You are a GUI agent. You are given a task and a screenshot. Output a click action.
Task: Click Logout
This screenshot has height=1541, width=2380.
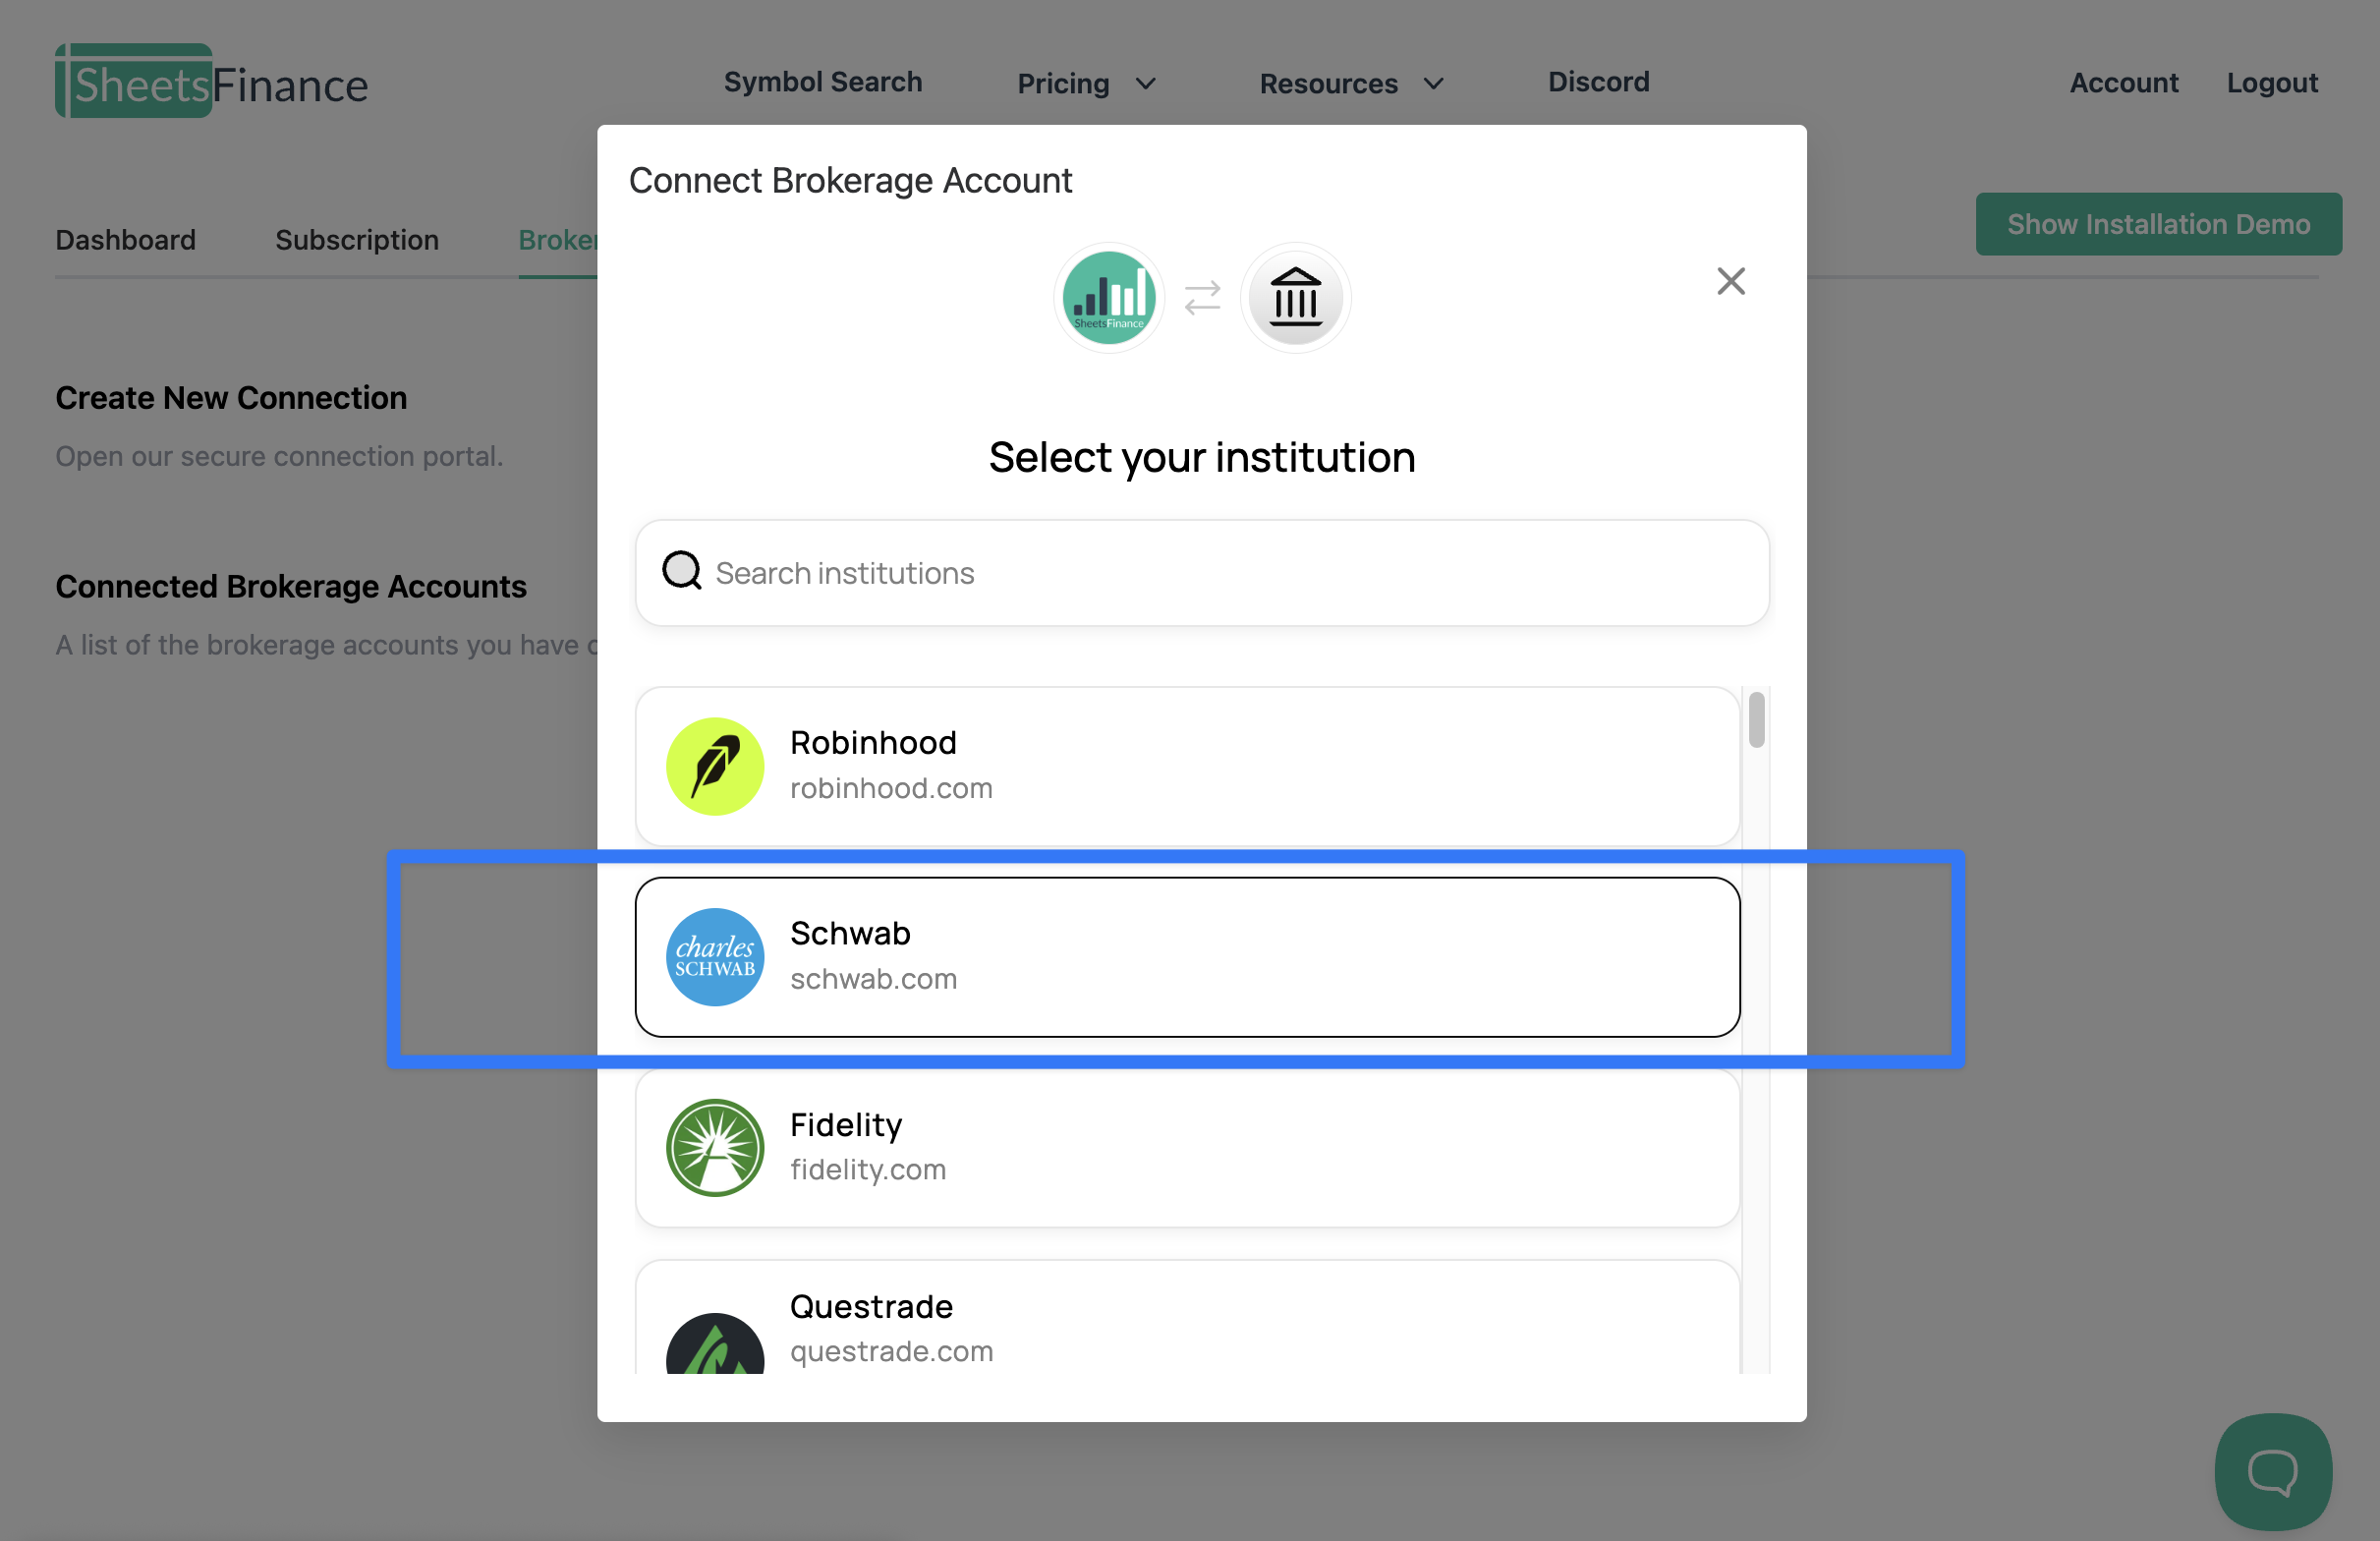point(2271,83)
